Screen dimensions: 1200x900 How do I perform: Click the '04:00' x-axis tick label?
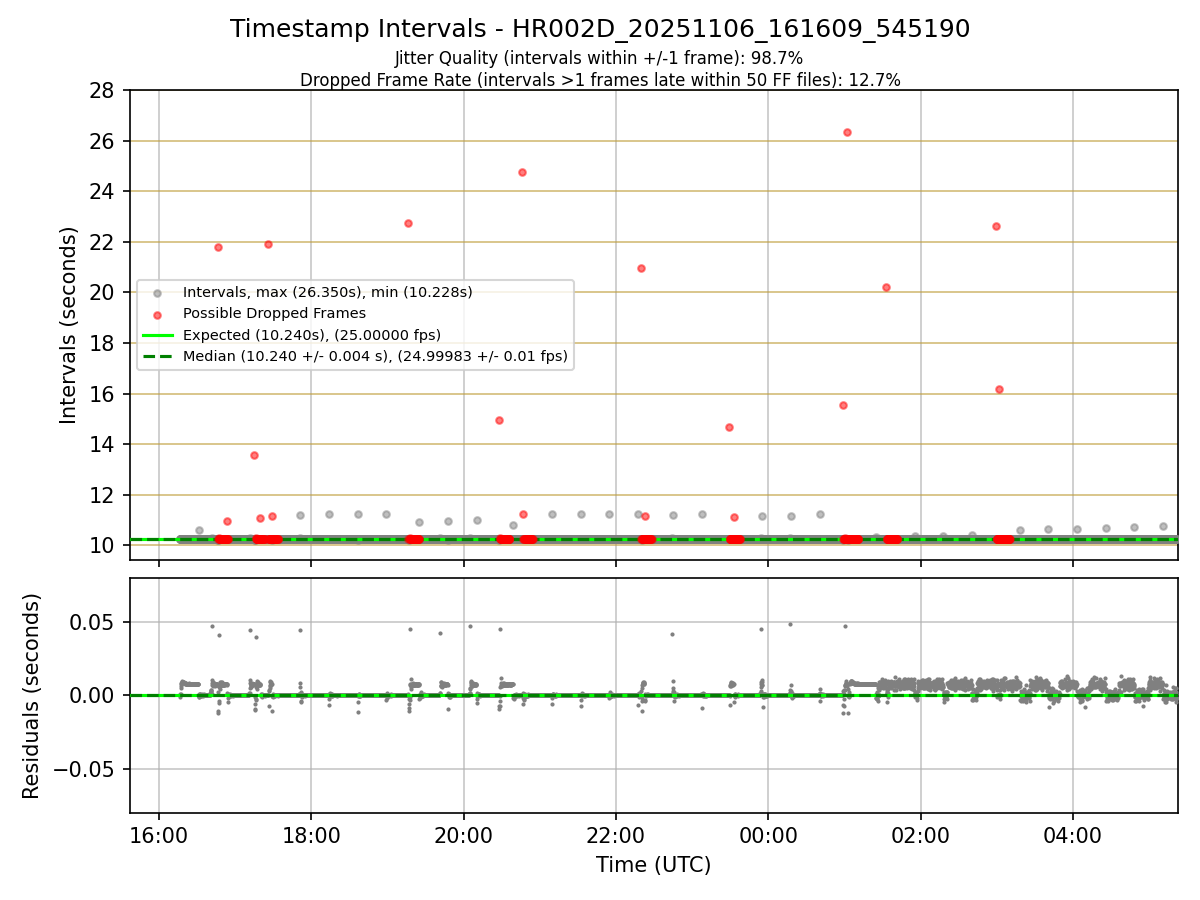pos(1073,834)
